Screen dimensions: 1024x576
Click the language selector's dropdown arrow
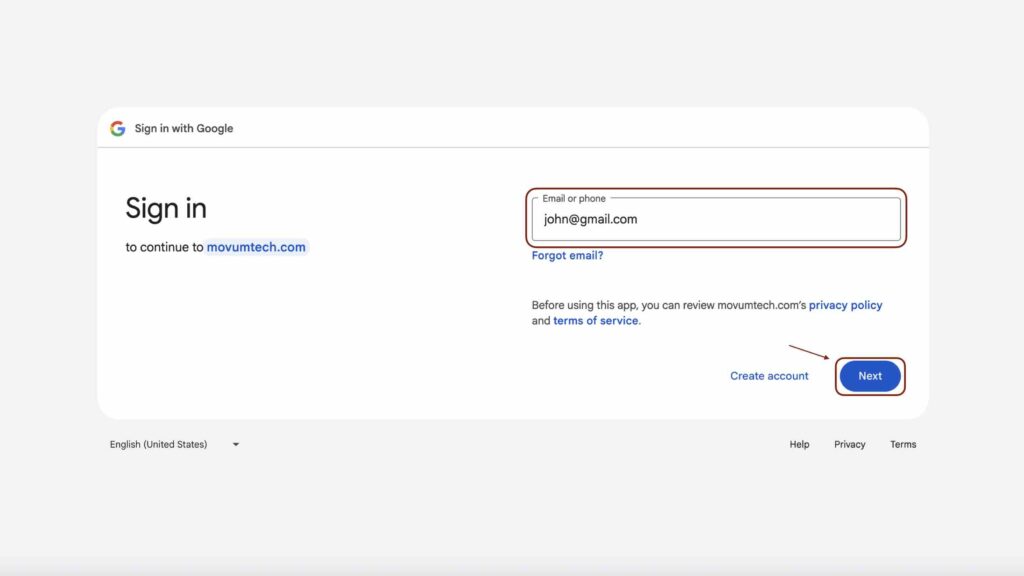236,444
